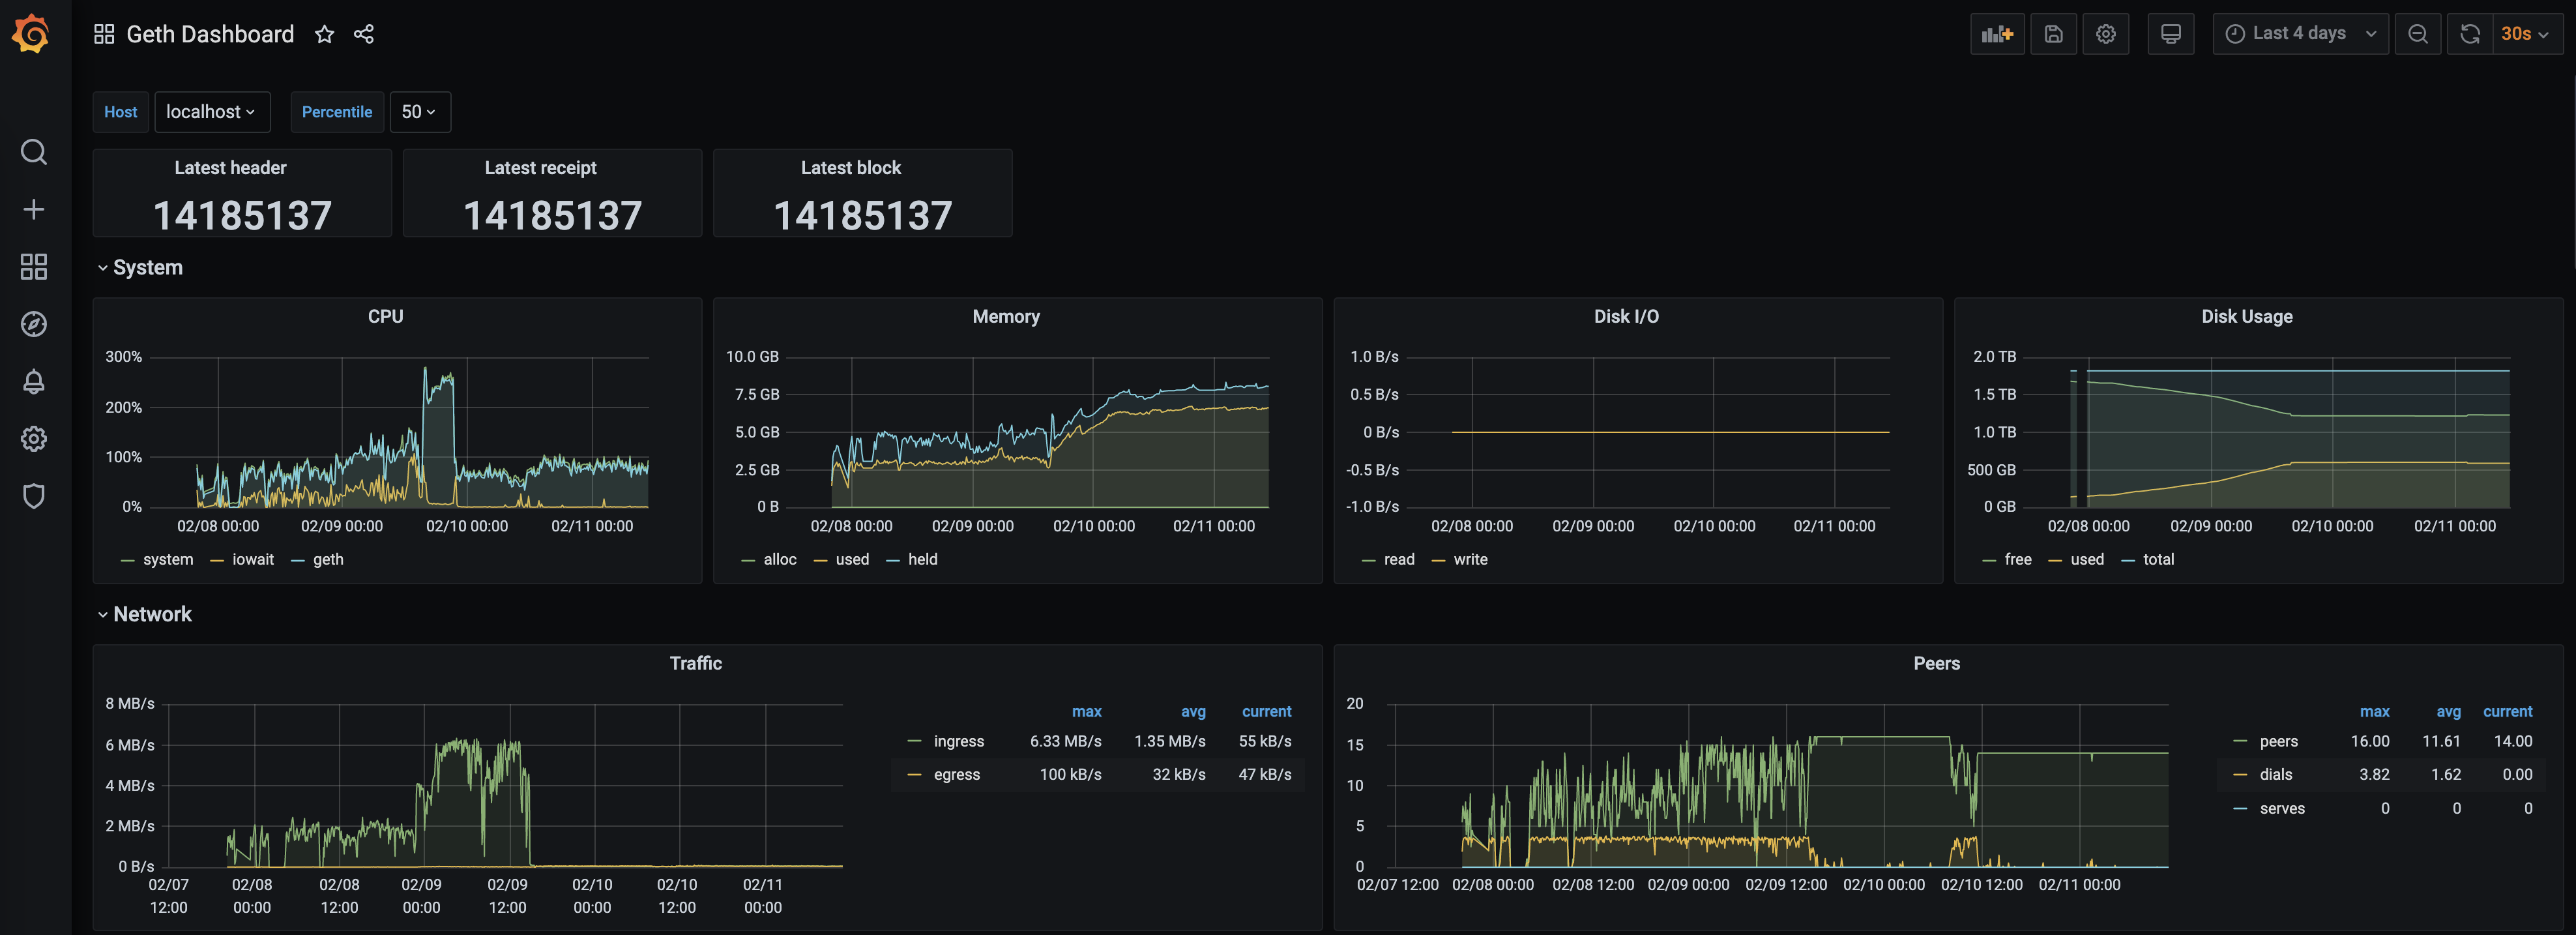2576x935 pixels.
Task: Share the dashboard via share icon
Action: 364,34
